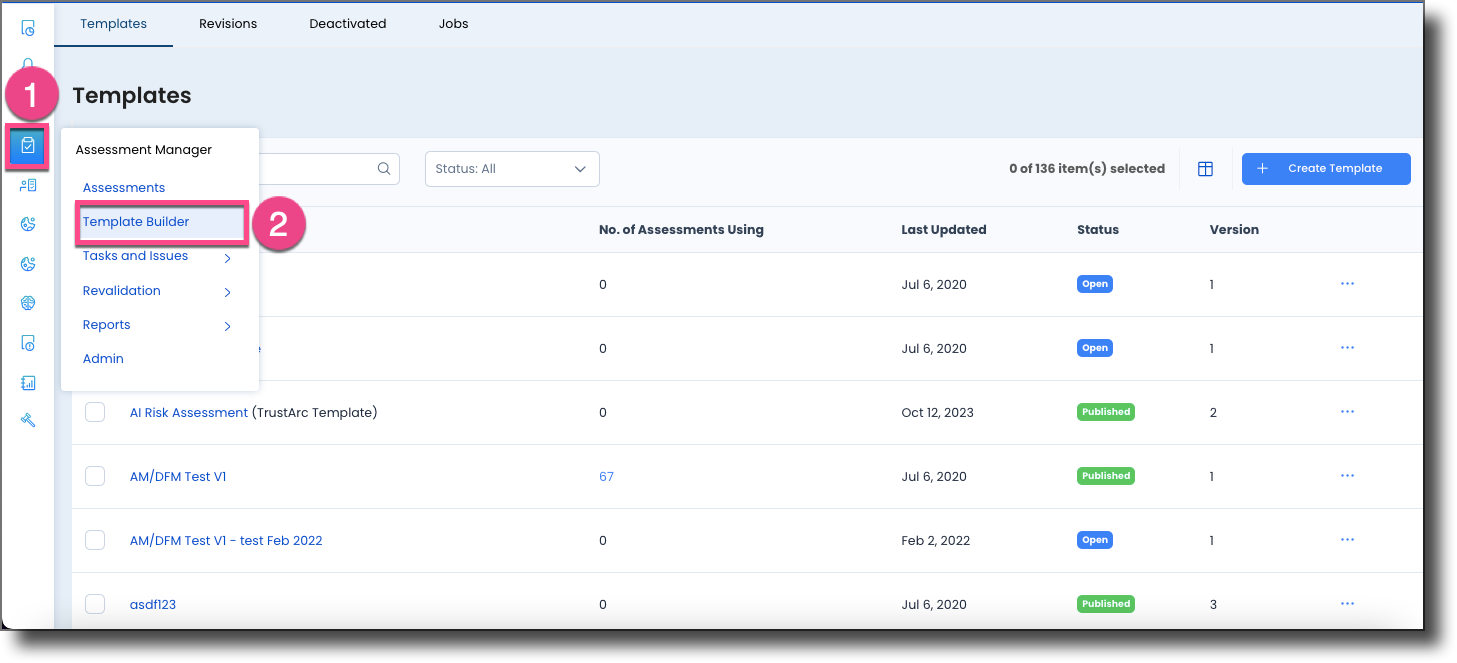Image resolution: width=1457 pixels, height=663 pixels.
Task: Click the gavel icon at sidebar bottom
Action: coord(28,419)
